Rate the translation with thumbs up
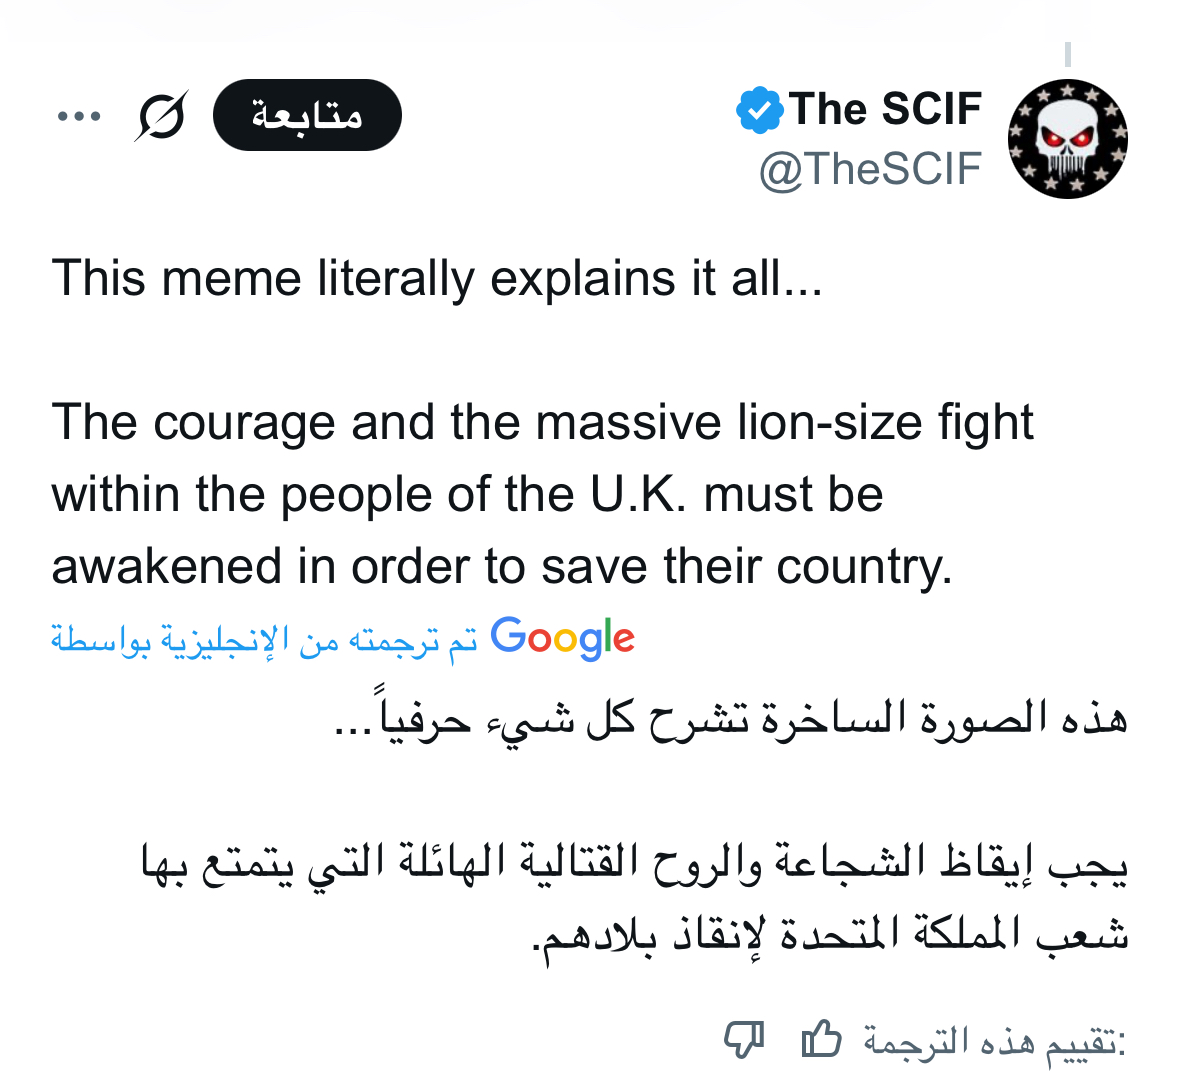This screenshot has width=1179, height=1091. coord(821,1040)
